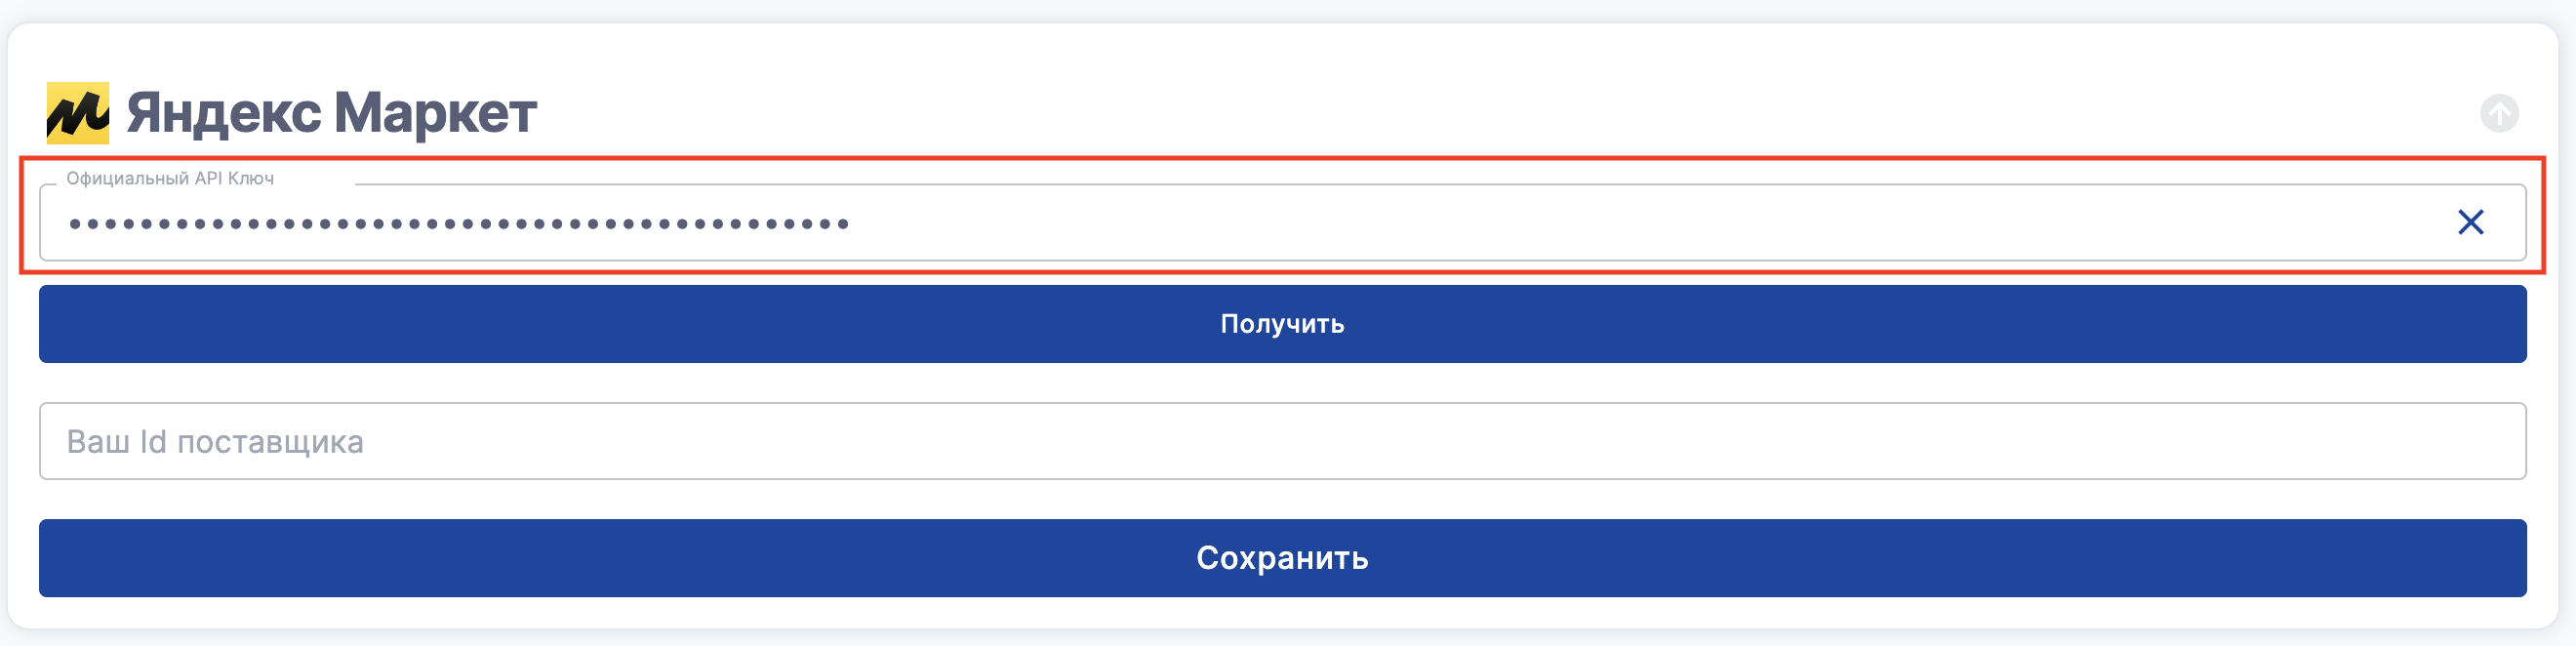Click the Получить button
This screenshot has width=2576, height=646.
[x=1282, y=324]
